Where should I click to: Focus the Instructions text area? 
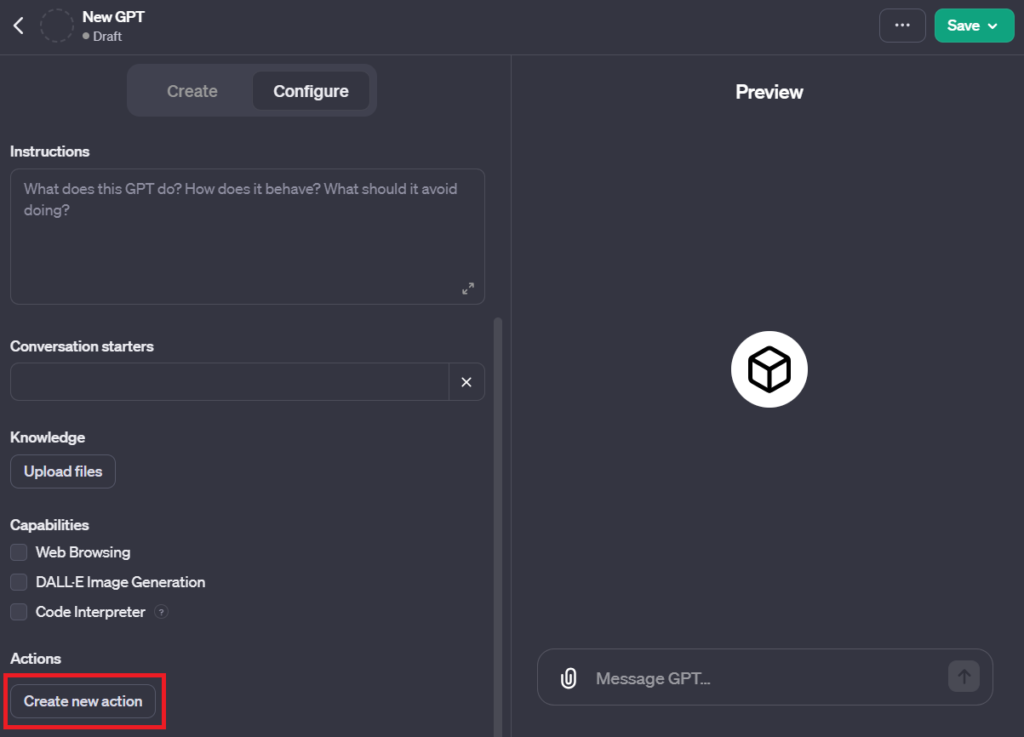point(247,236)
